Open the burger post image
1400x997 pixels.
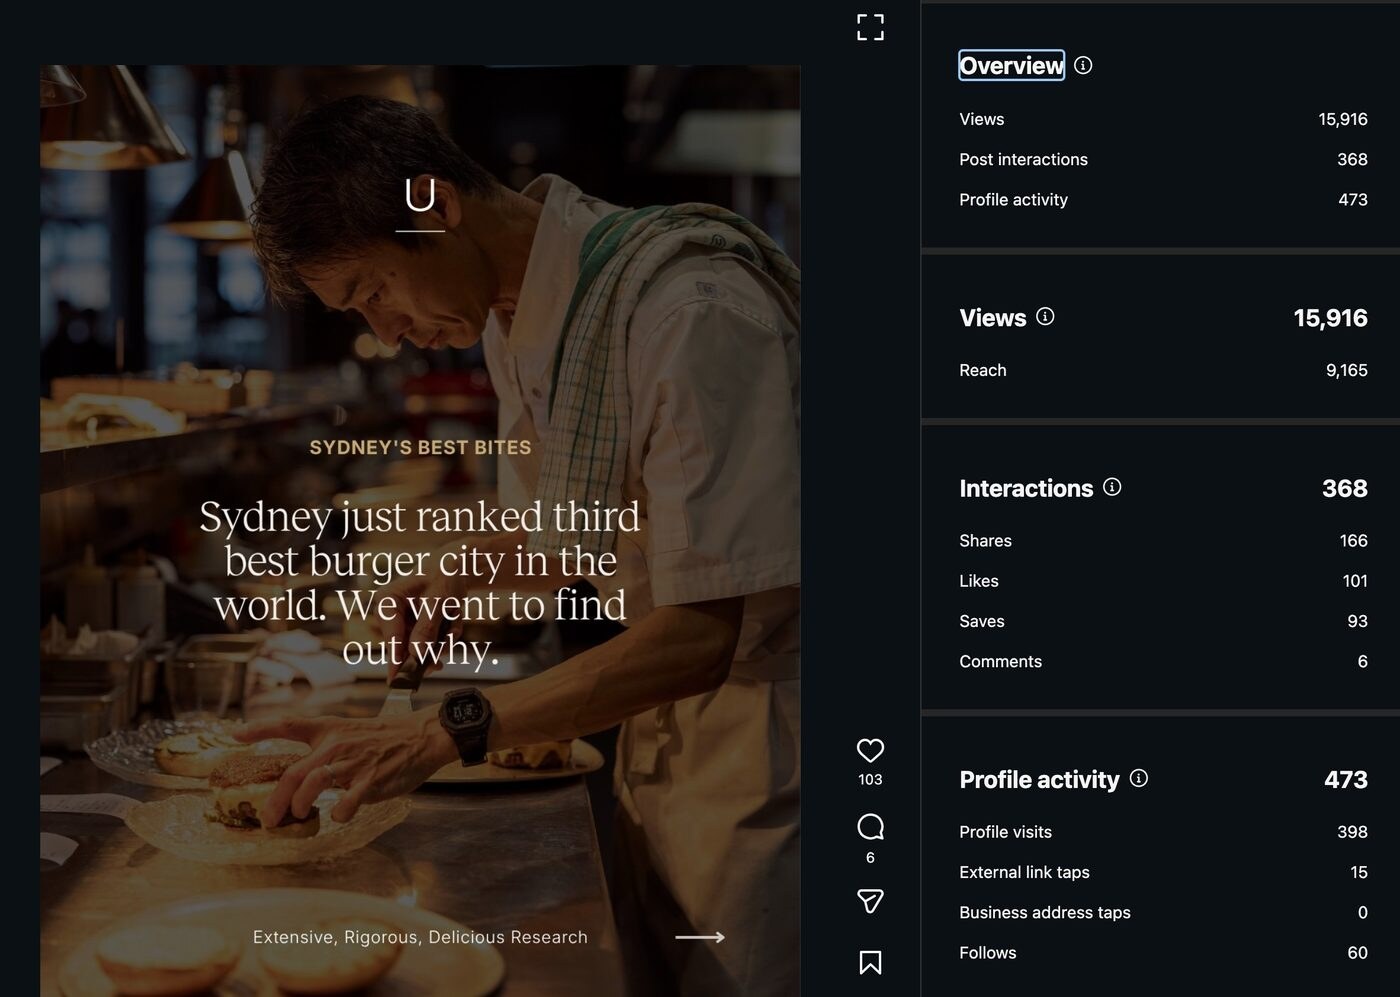[x=420, y=530]
